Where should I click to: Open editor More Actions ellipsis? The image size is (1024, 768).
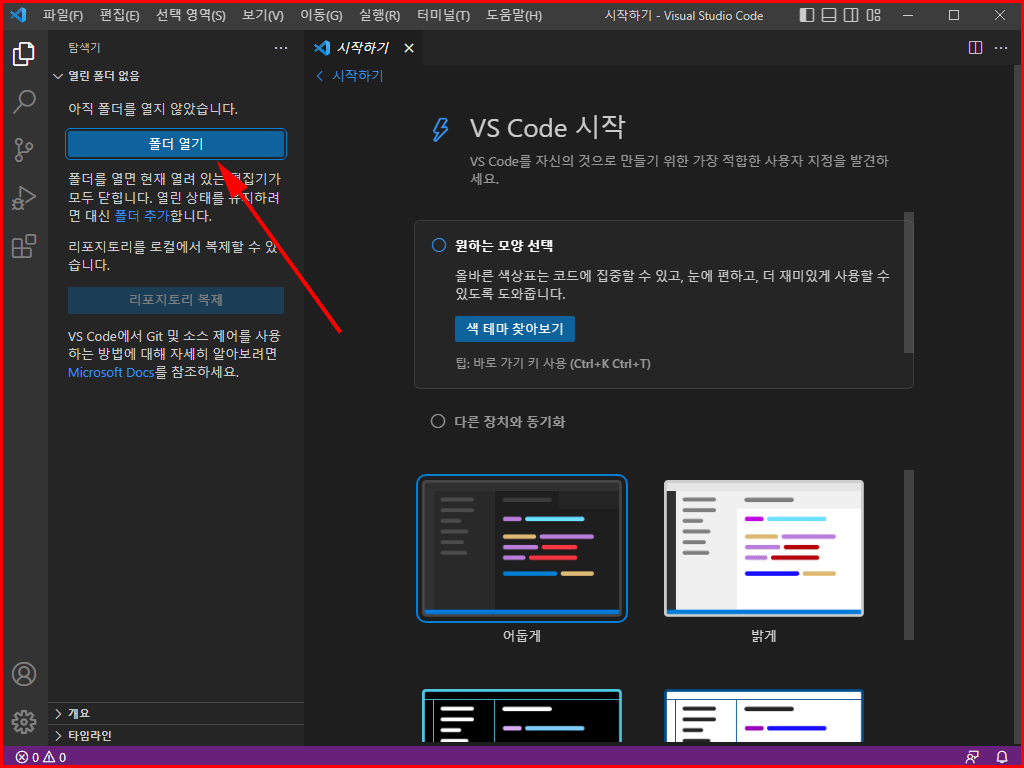1000,48
